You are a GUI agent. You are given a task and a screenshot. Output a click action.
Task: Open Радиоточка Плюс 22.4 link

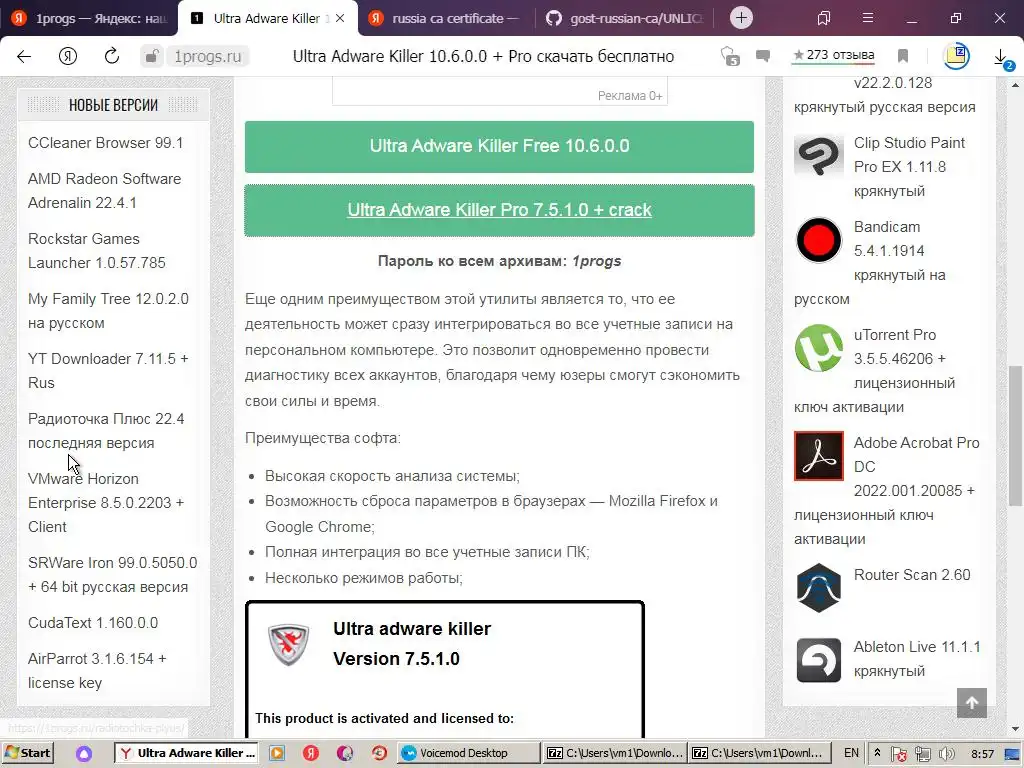(106, 431)
